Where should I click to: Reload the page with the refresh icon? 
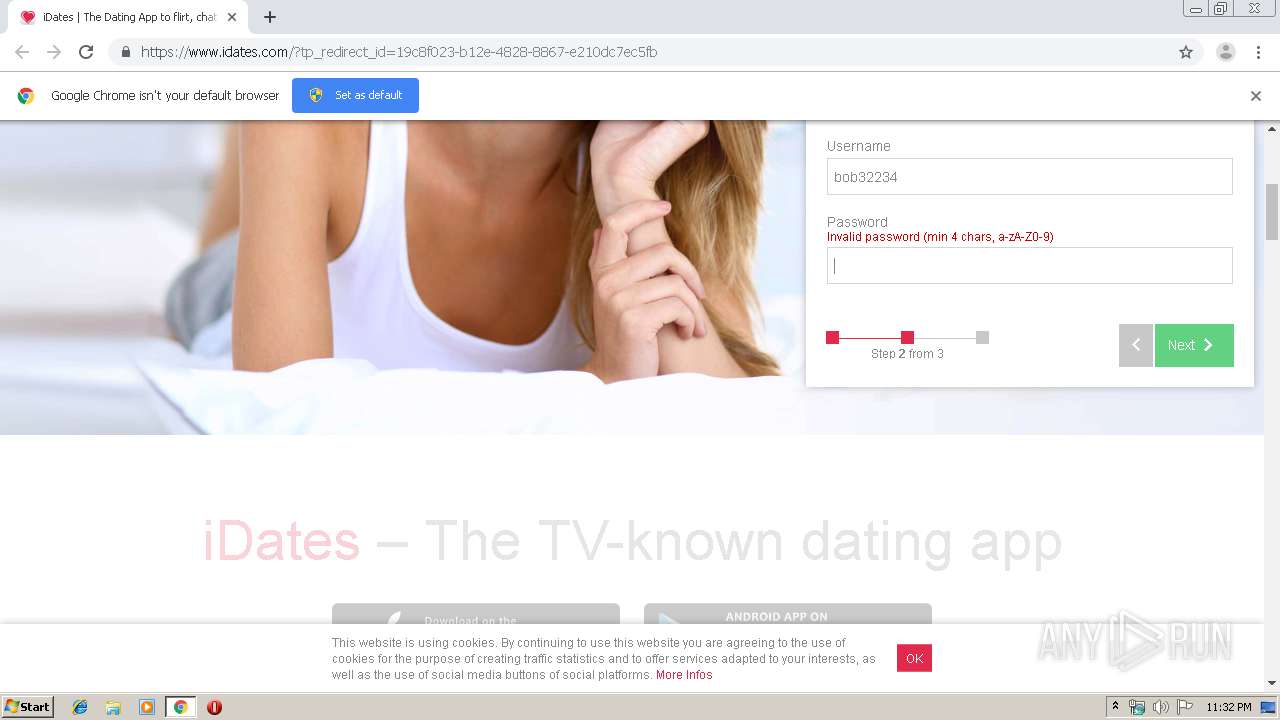pyautogui.click(x=86, y=52)
